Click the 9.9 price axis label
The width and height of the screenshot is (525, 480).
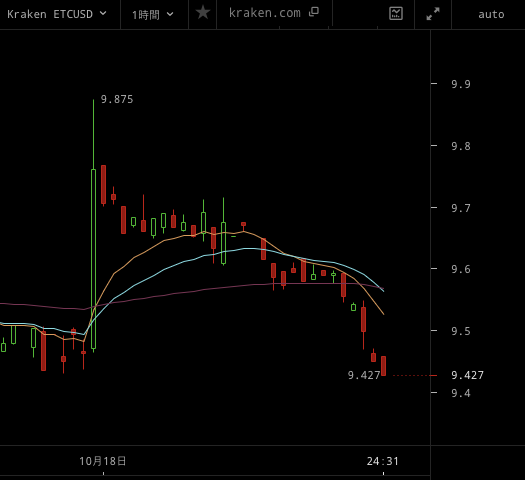pos(461,84)
